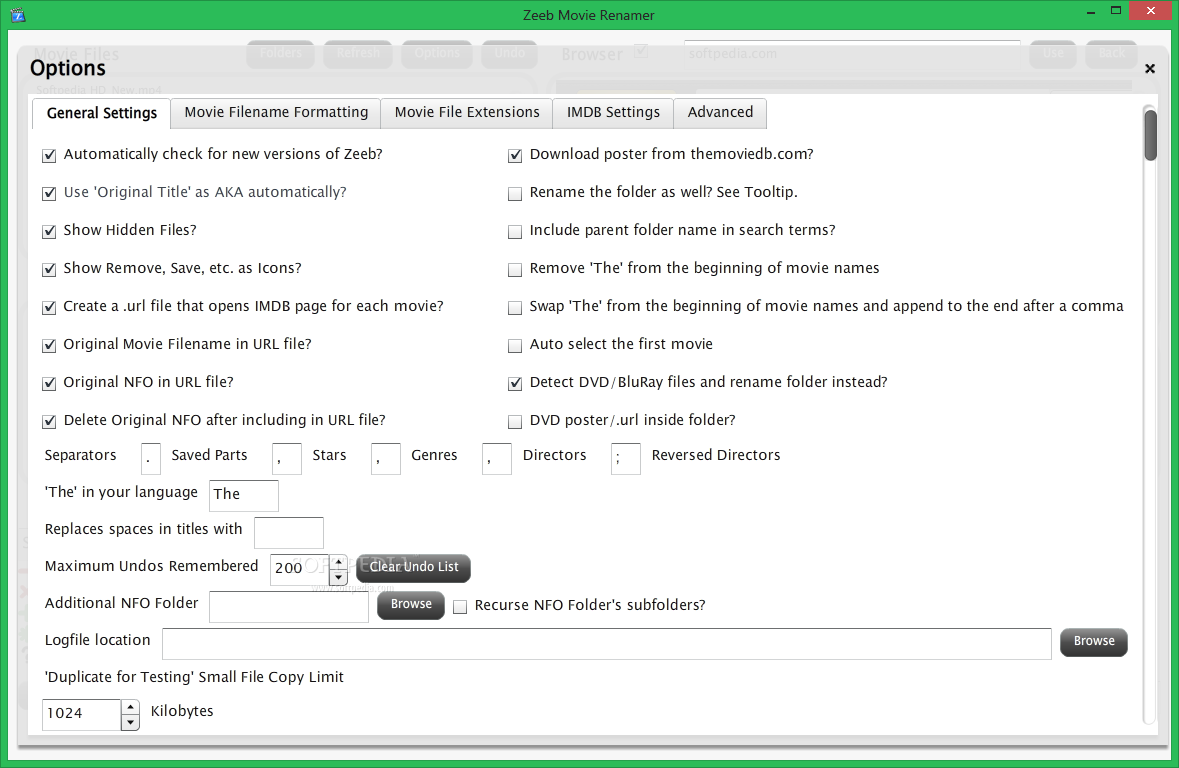Toggle automatic check for new Zeeb versions
This screenshot has width=1179, height=768.
pos(50,156)
